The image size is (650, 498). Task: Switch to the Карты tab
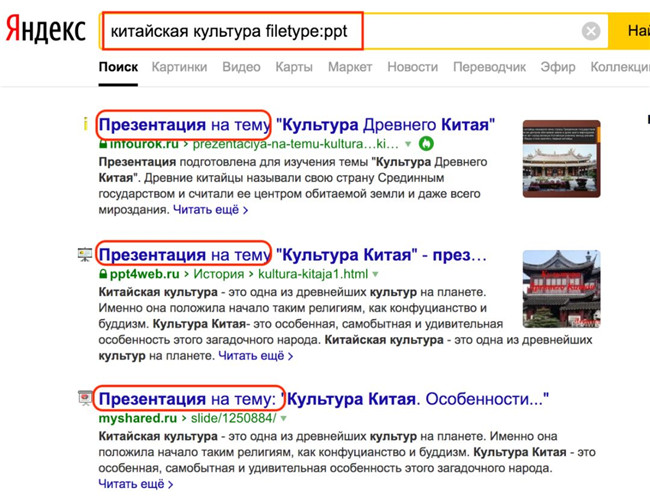click(x=294, y=67)
